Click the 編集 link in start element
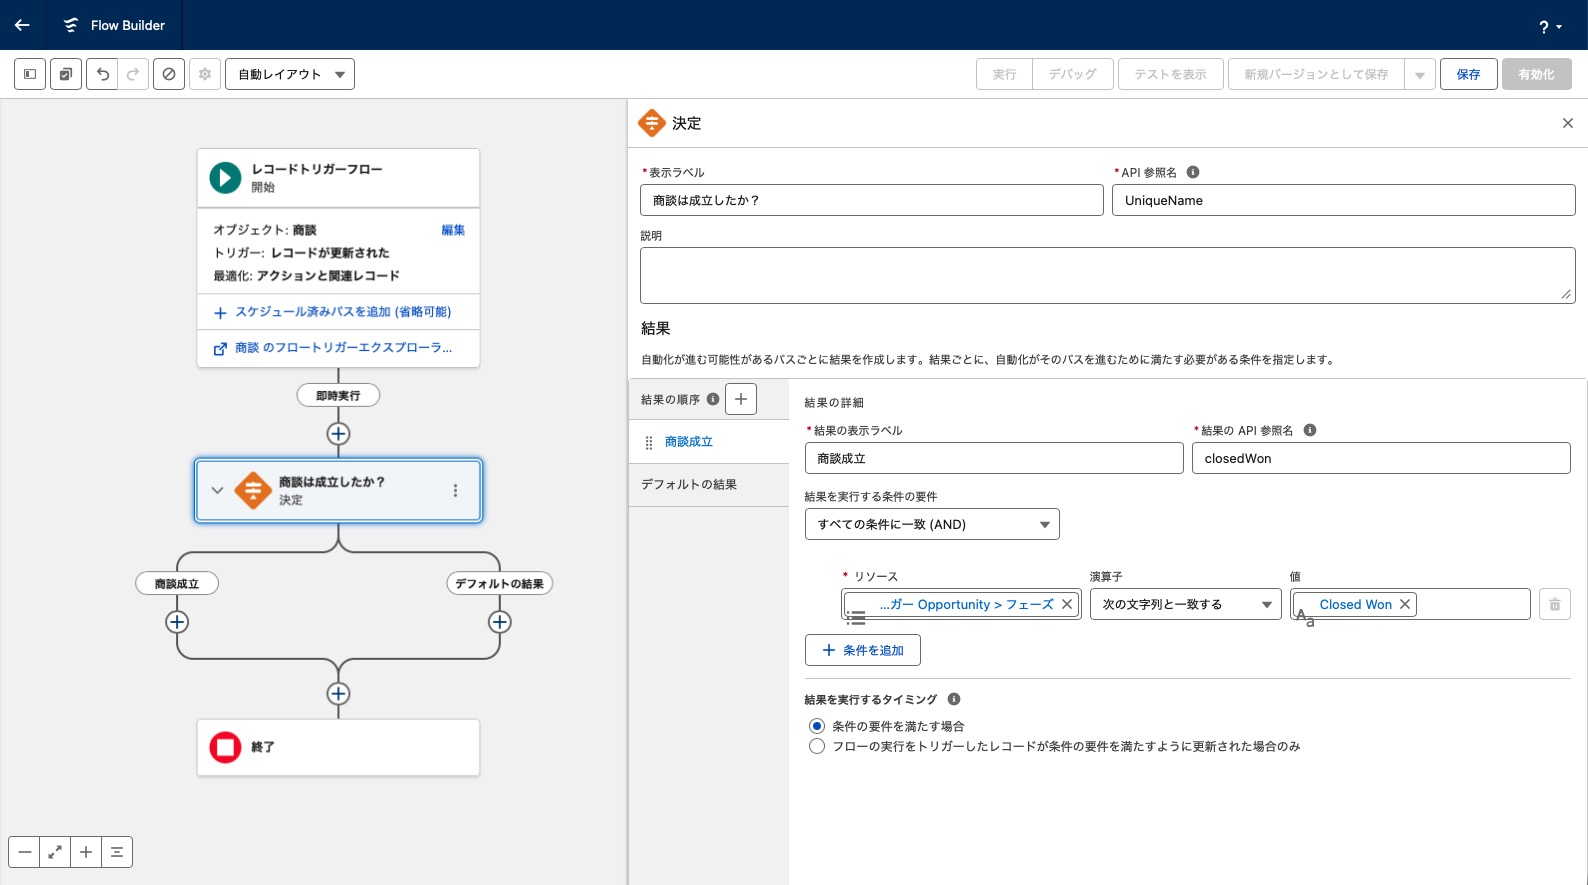1588x885 pixels. 453,230
